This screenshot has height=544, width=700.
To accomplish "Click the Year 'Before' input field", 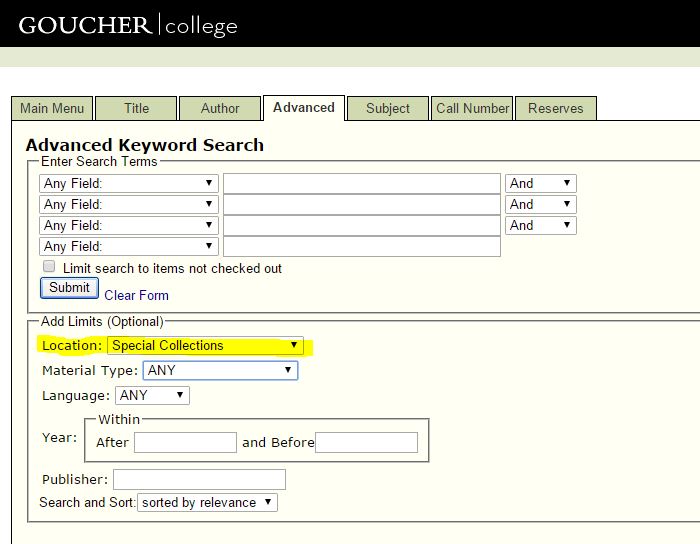I will point(366,442).
